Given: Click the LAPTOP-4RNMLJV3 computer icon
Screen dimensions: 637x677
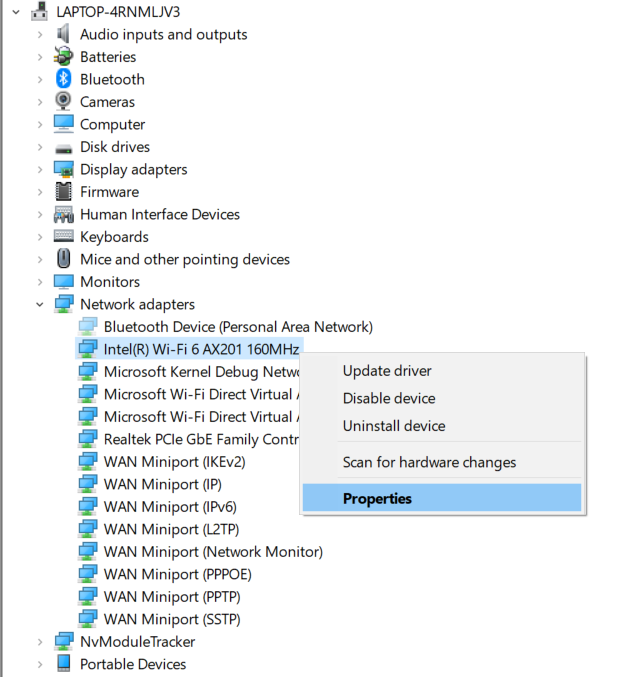Looking at the screenshot, I should click(x=39, y=11).
